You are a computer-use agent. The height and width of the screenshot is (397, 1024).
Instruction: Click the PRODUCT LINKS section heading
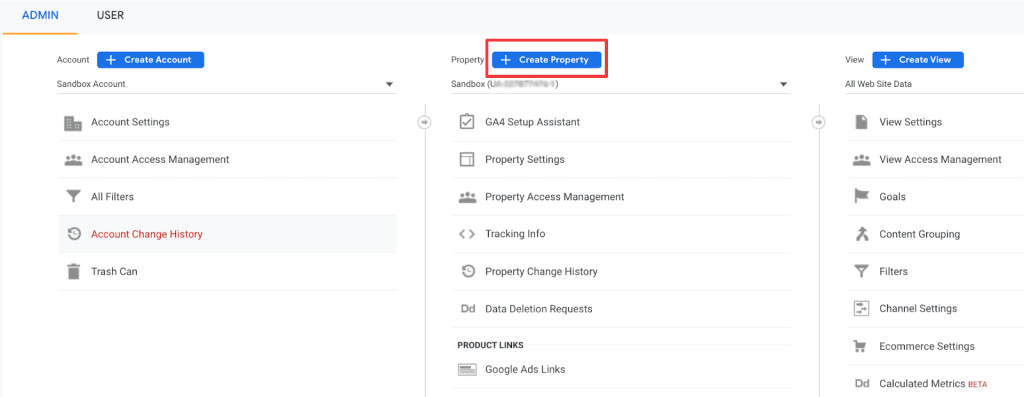point(490,345)
